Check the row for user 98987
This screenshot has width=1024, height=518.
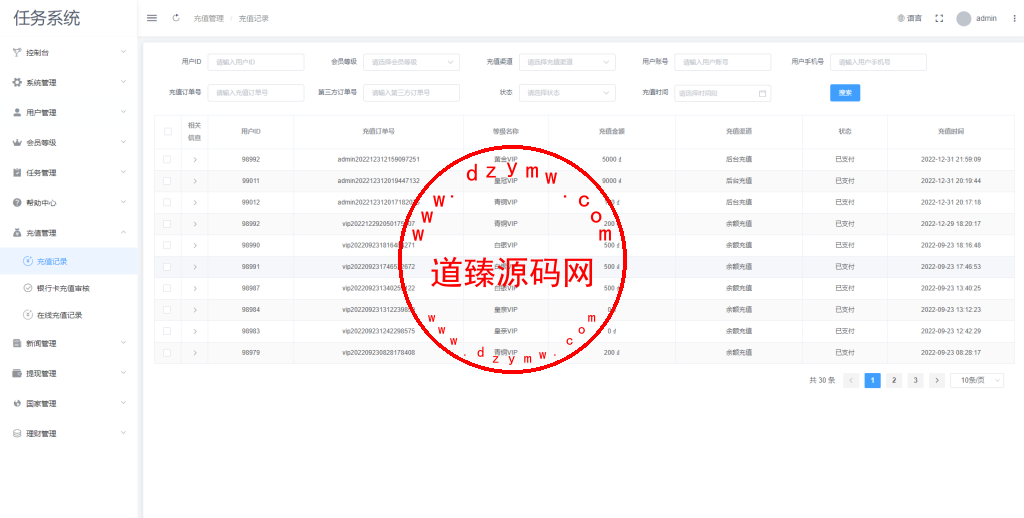(167, 288)
